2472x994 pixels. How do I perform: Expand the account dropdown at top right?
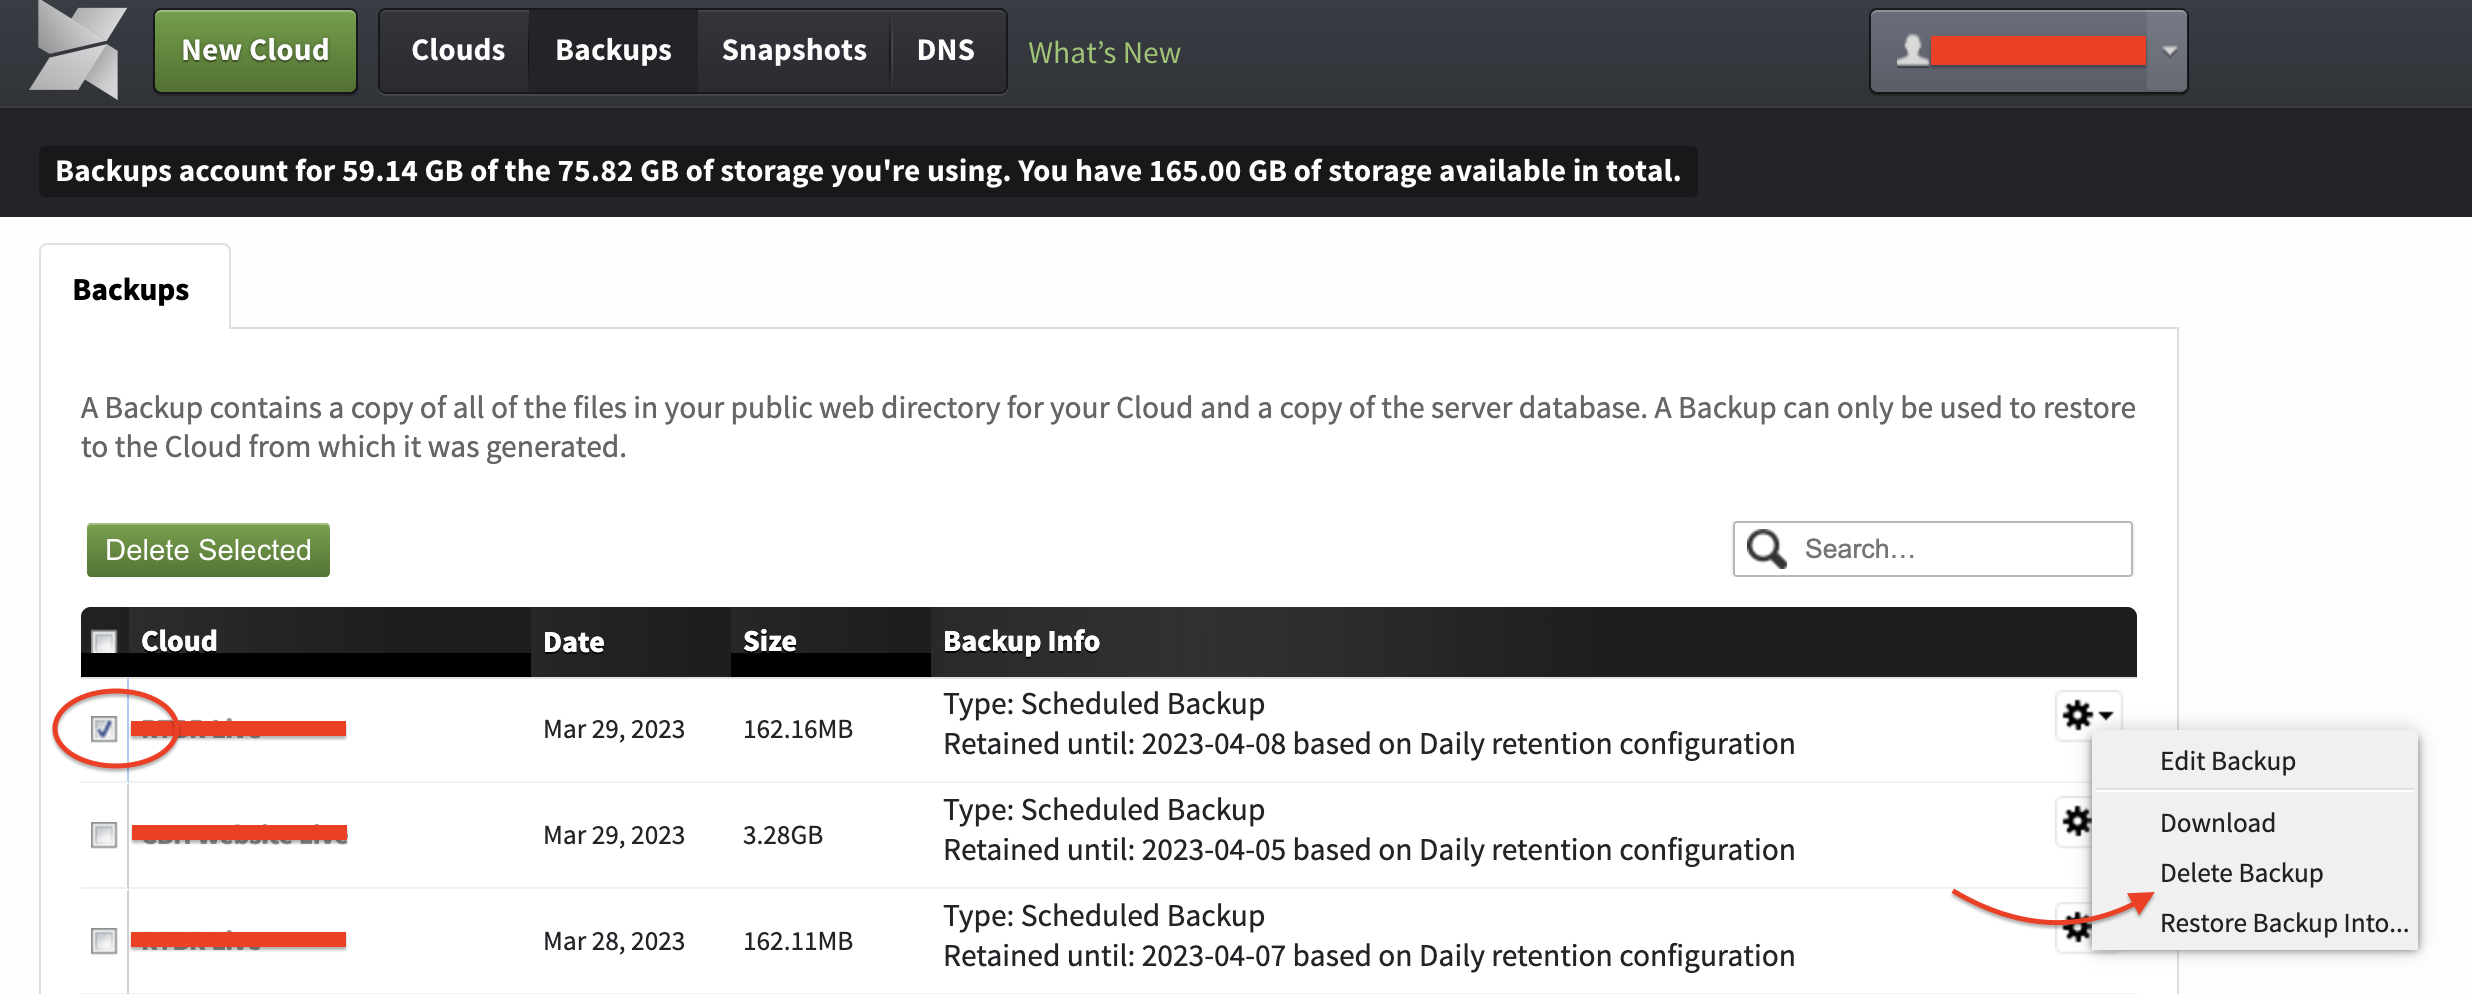2166,50
